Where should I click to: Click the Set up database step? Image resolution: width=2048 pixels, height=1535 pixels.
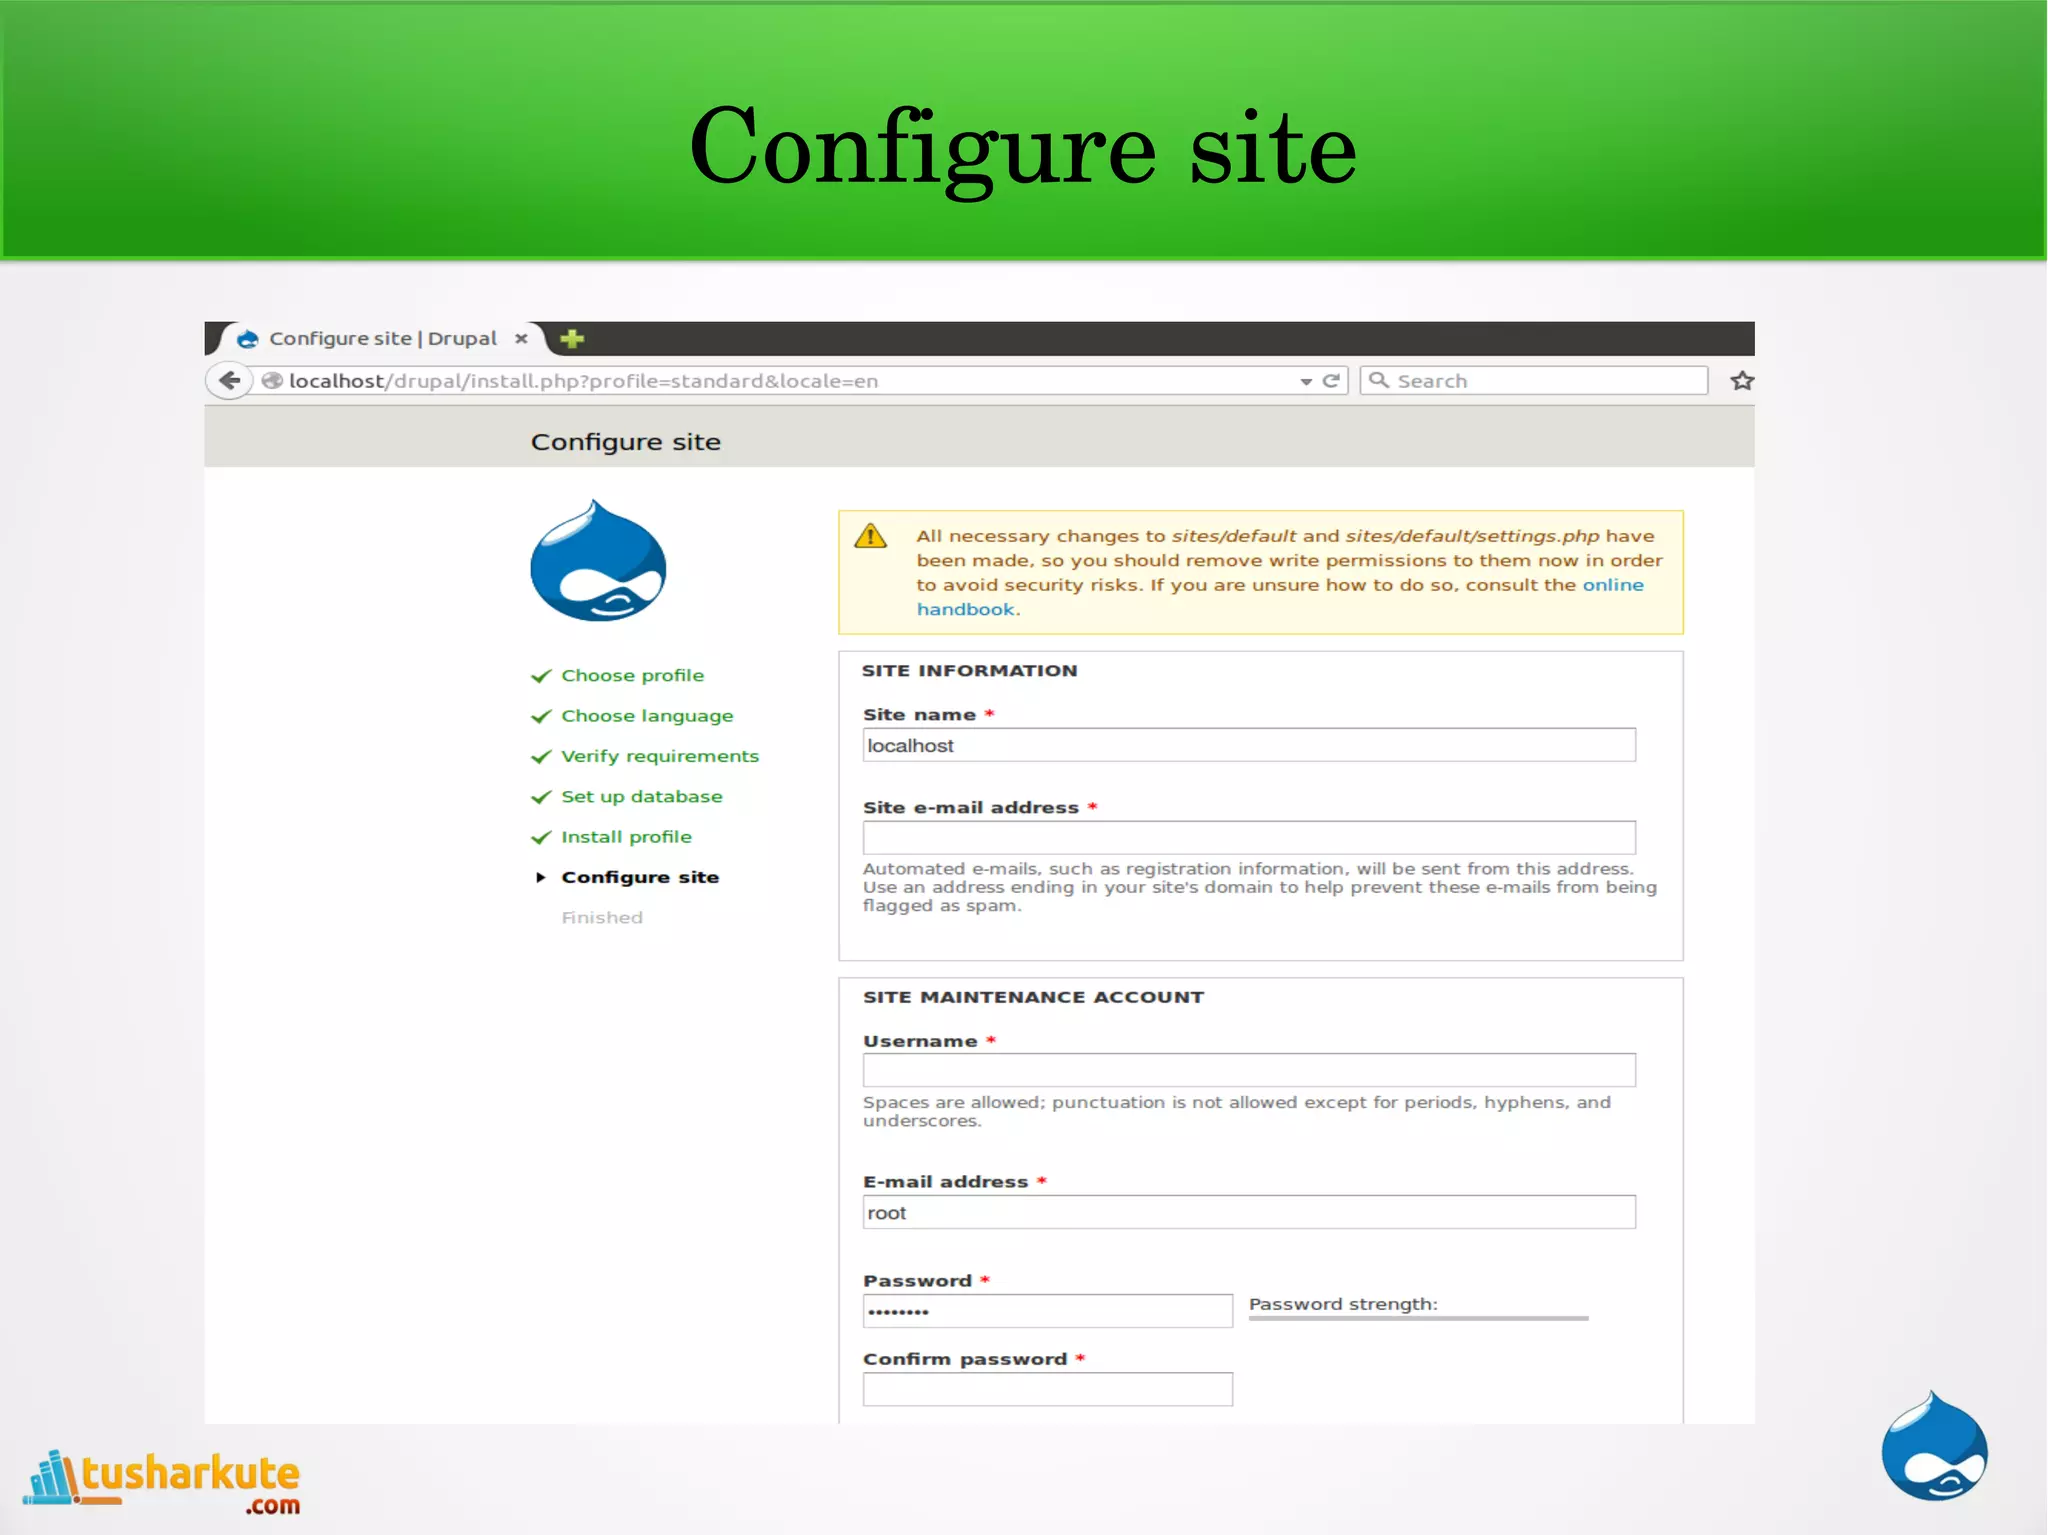pos(641,797)
